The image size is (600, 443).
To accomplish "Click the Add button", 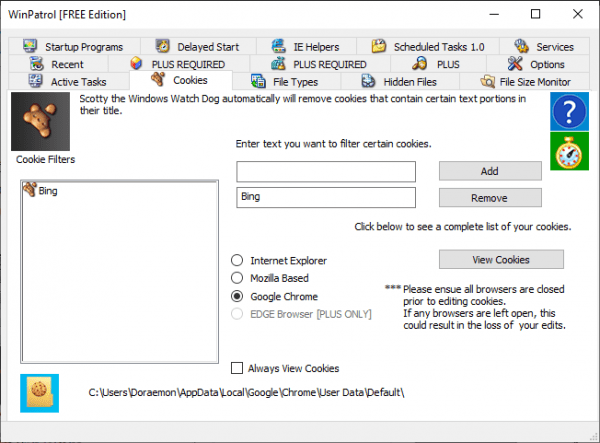I will [490, 171].
